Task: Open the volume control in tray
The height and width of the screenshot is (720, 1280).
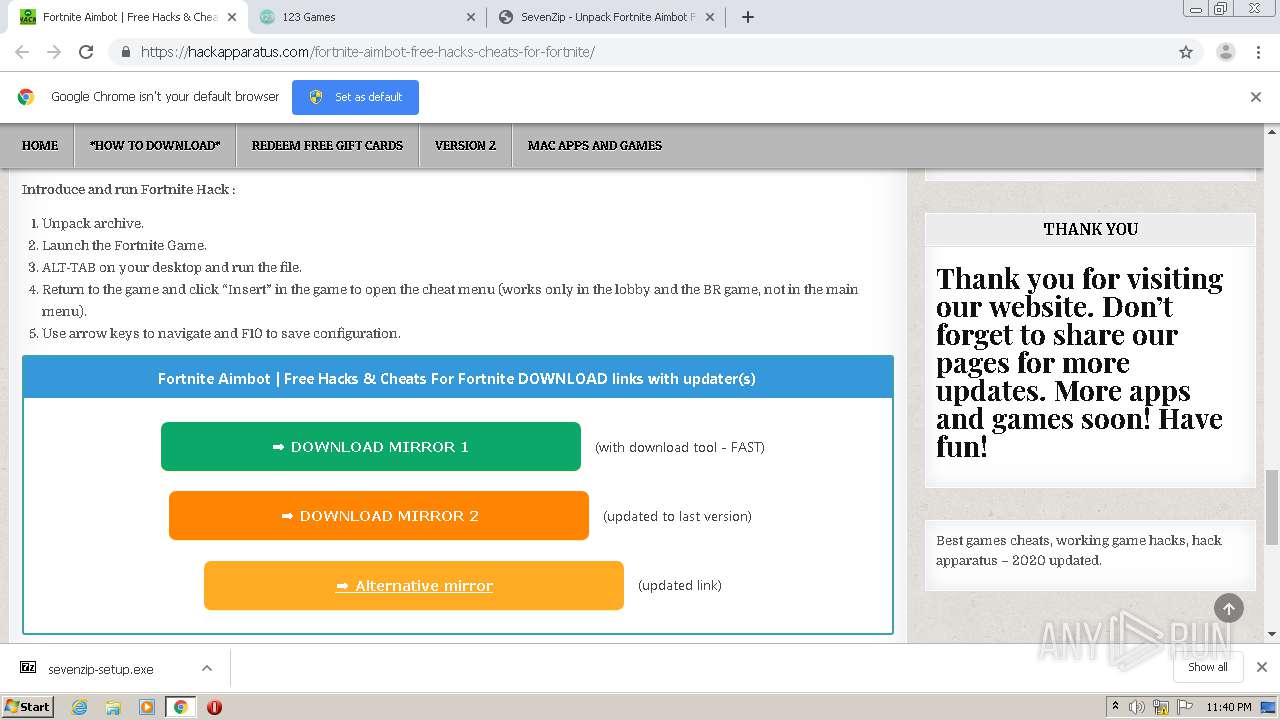Action: click(1137, 707)
